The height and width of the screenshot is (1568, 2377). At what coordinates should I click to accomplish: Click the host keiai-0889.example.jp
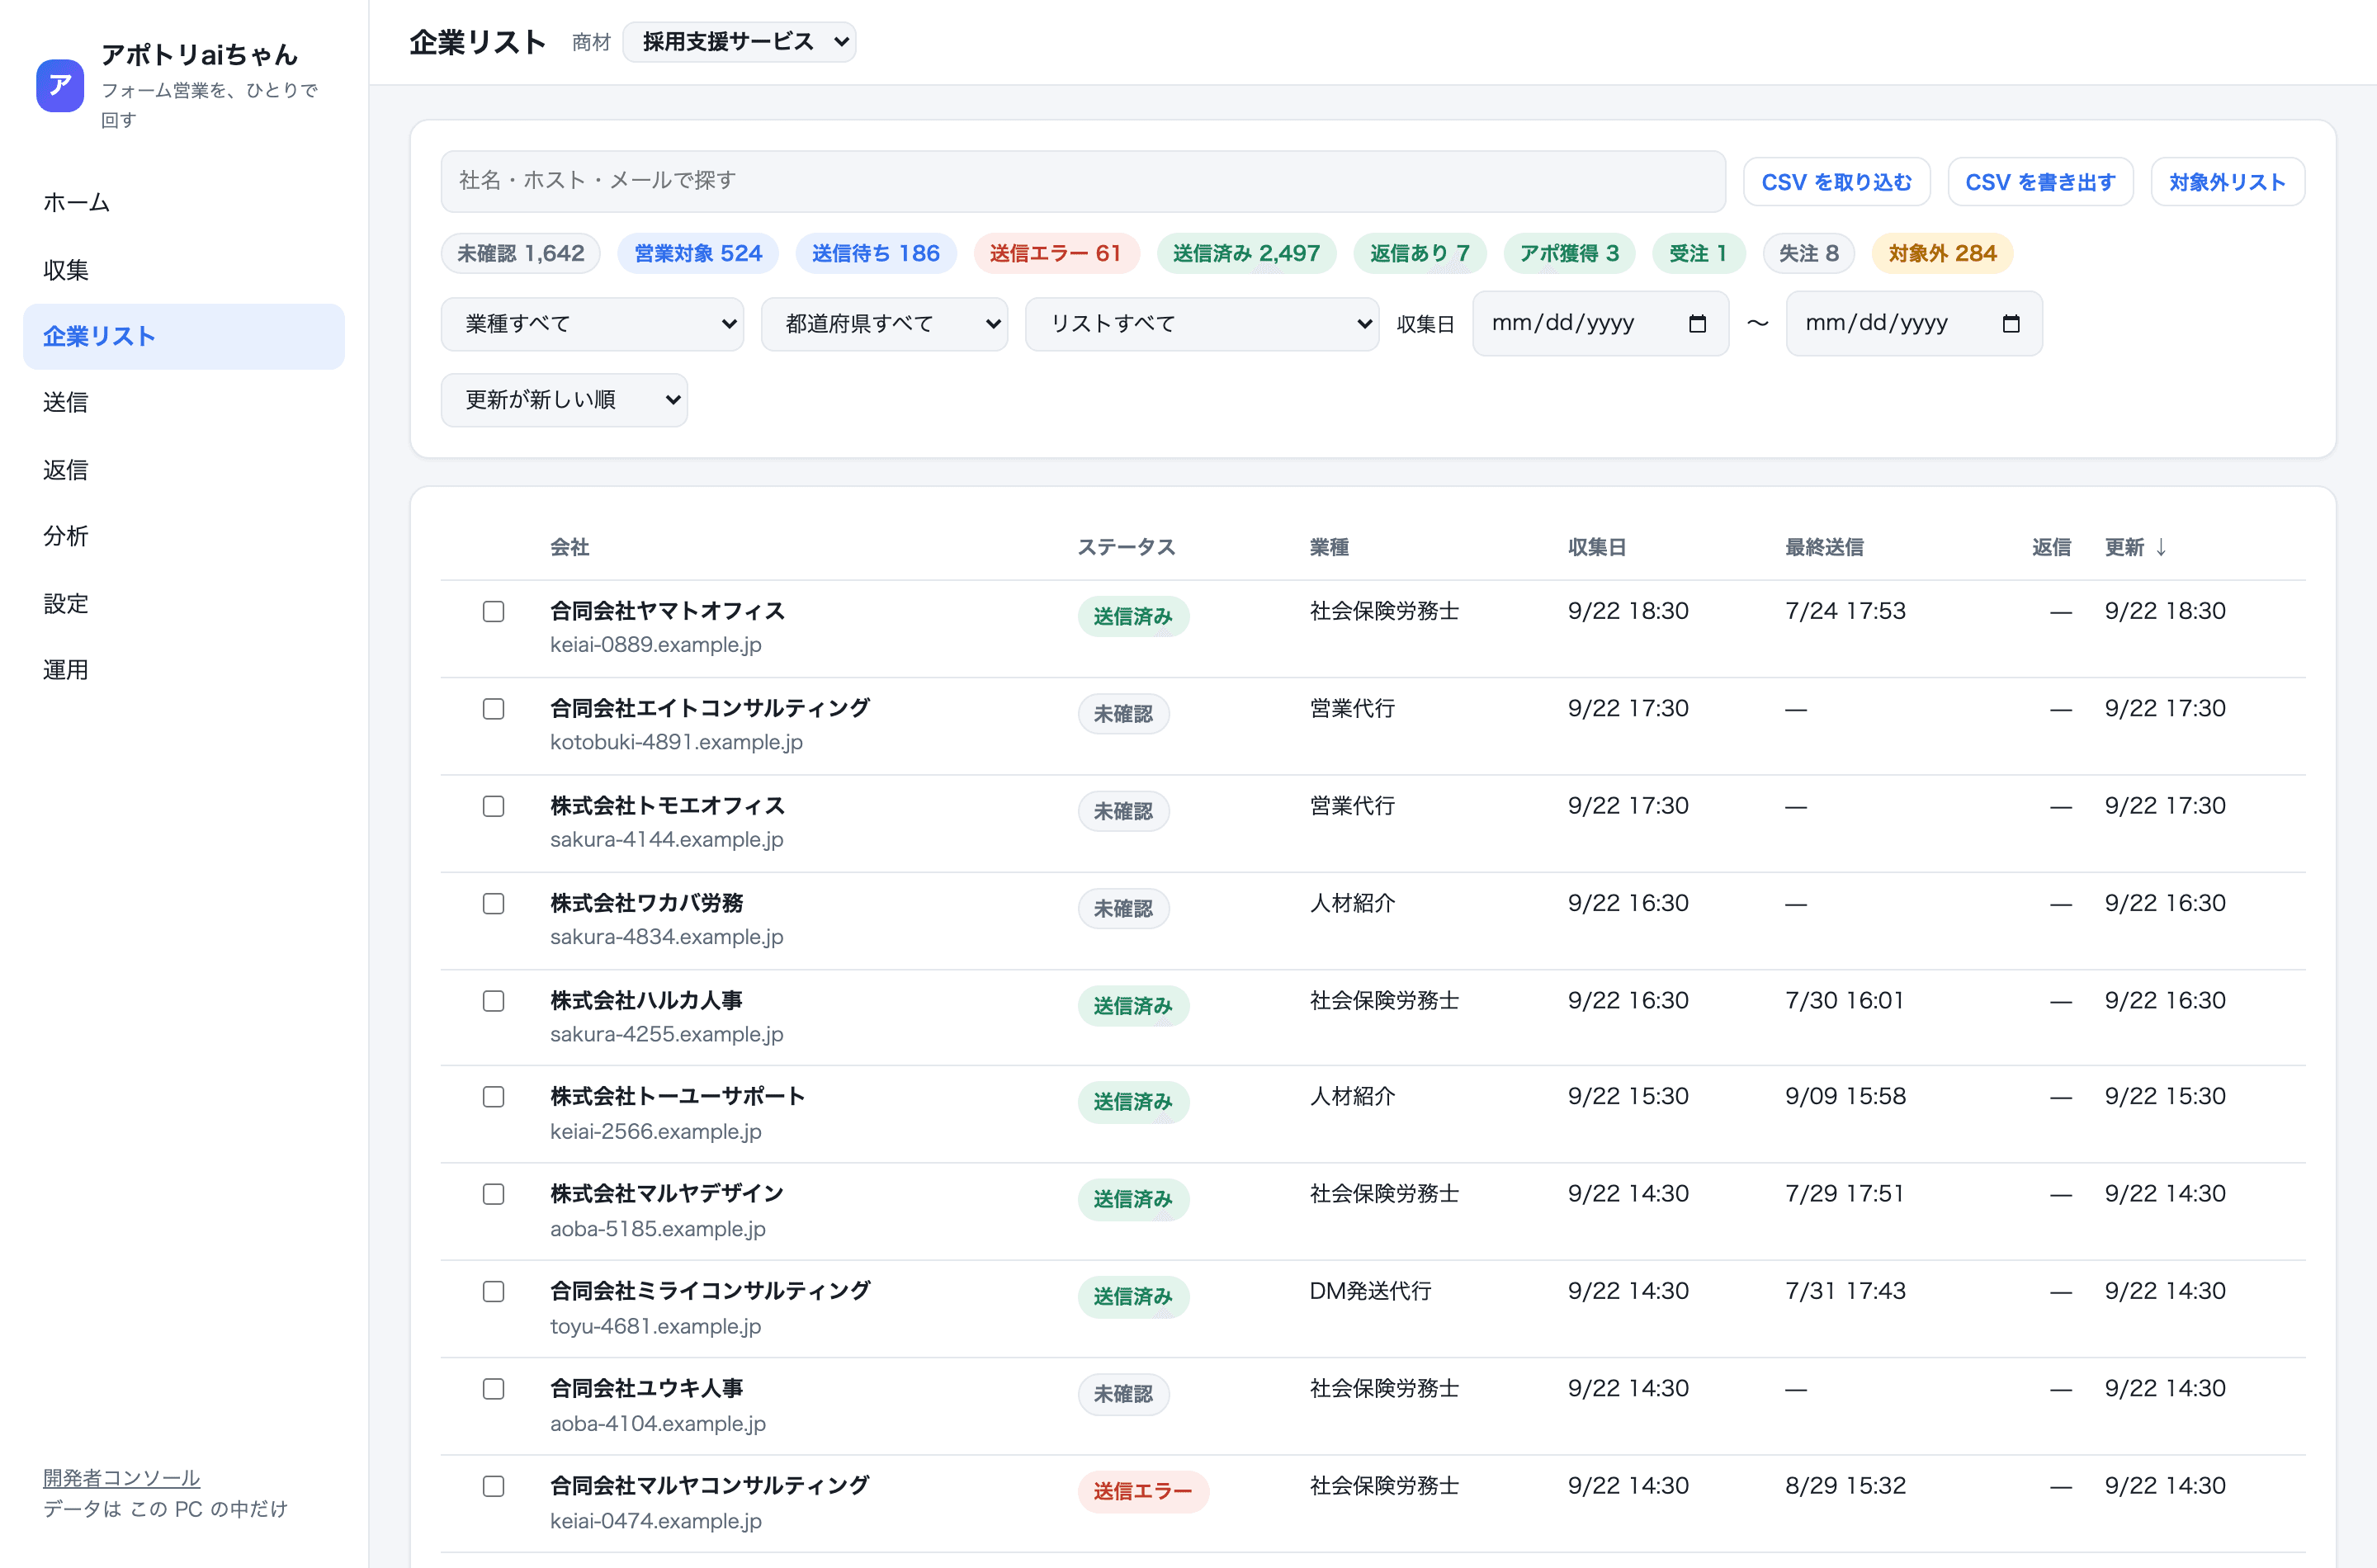click(656, 646)
